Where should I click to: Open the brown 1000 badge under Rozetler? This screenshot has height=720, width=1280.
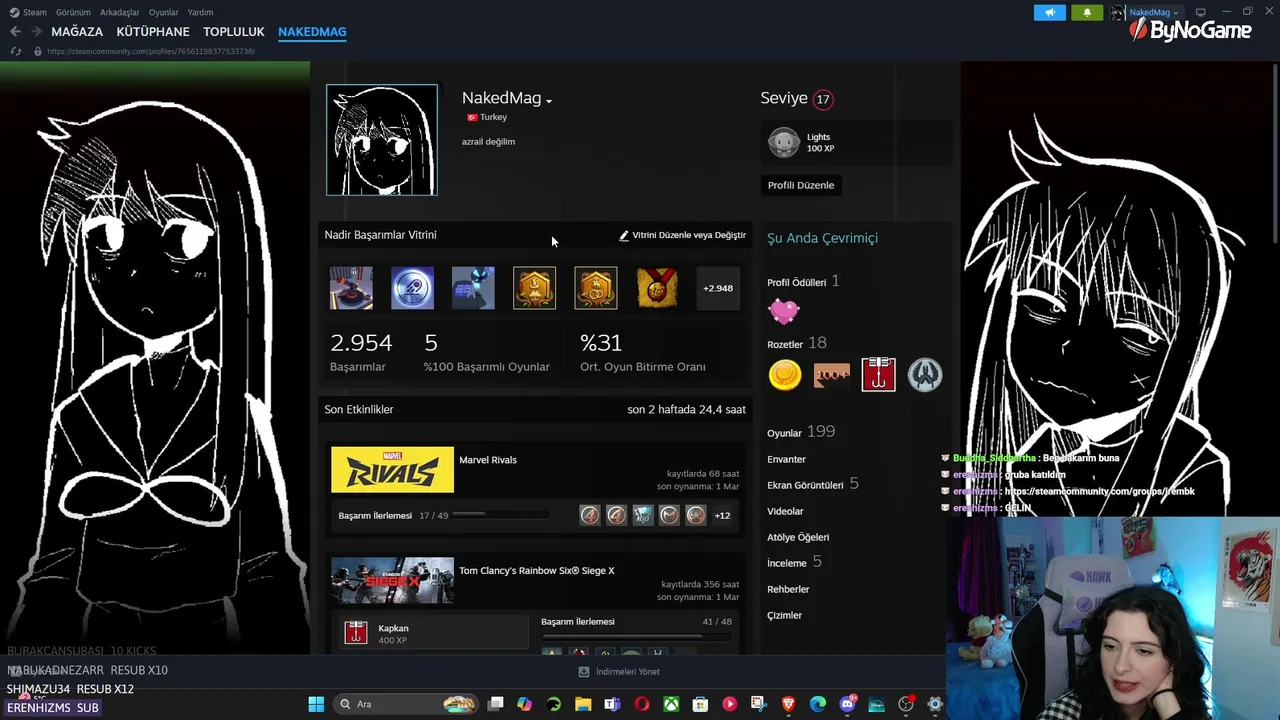[832, 375]
